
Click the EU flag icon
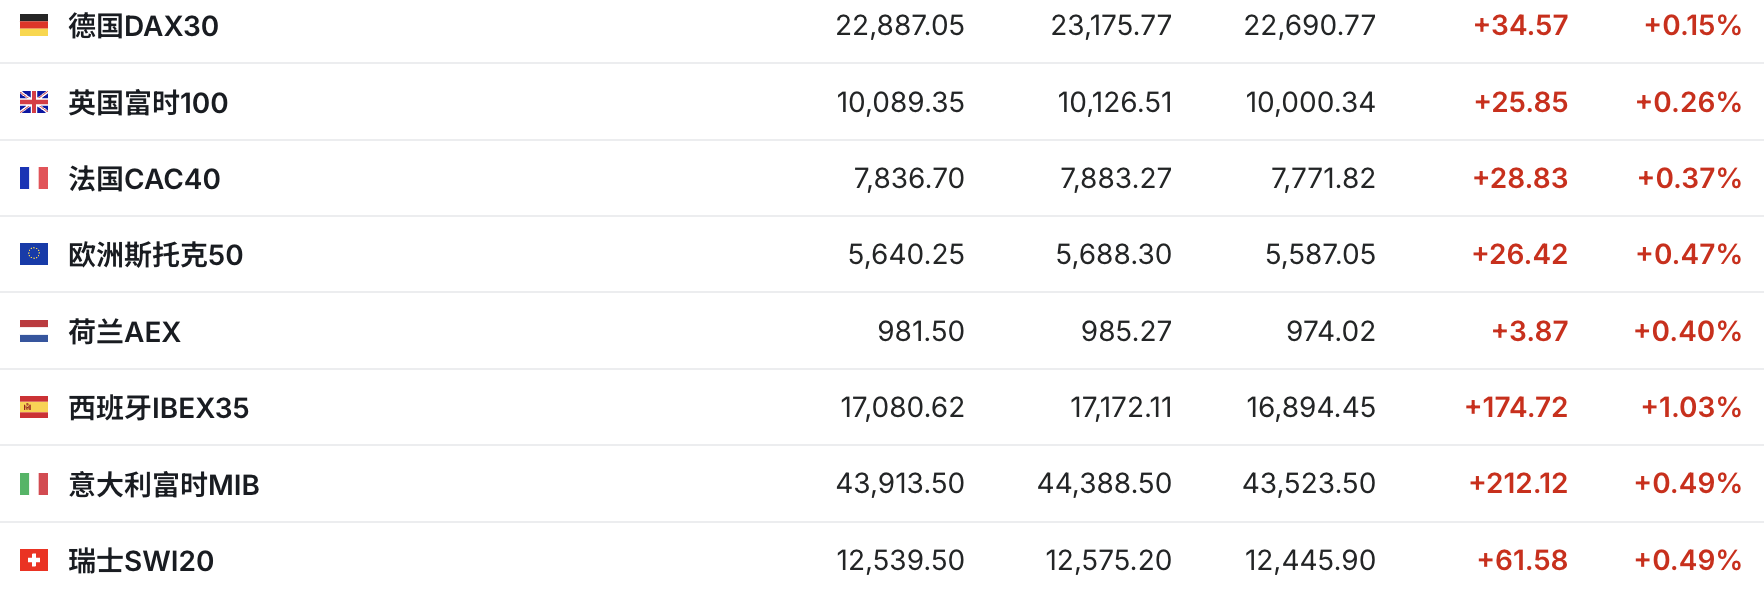coord(34,254)
